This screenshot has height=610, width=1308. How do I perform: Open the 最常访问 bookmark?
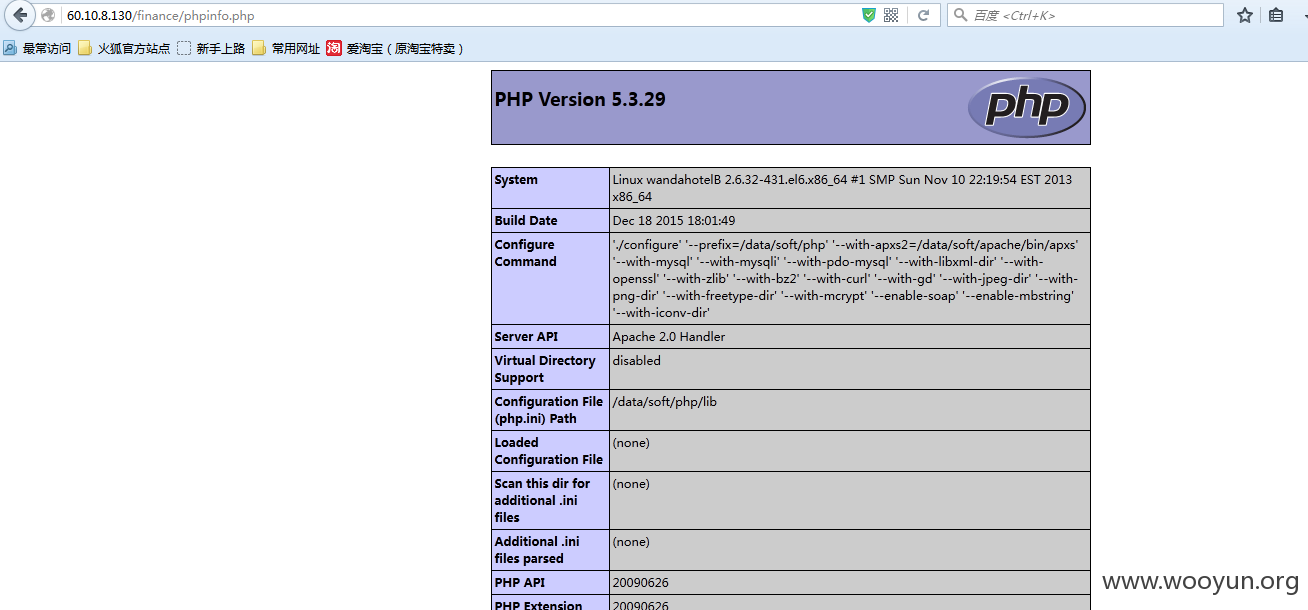(37, 48)
